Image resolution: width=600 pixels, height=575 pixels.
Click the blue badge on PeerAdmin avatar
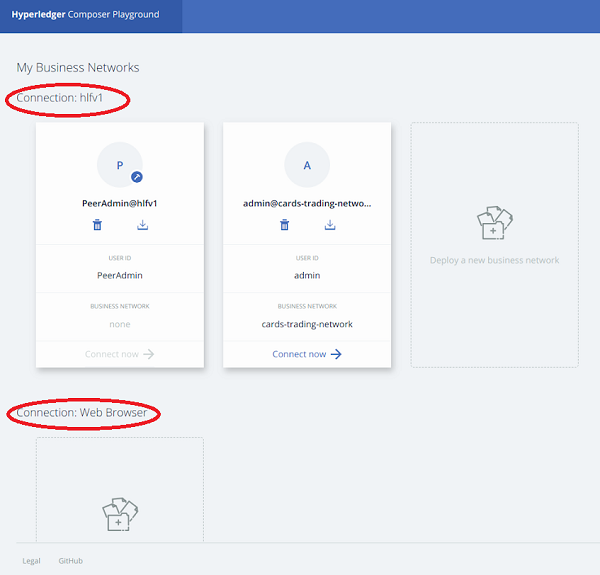[137, 177]
